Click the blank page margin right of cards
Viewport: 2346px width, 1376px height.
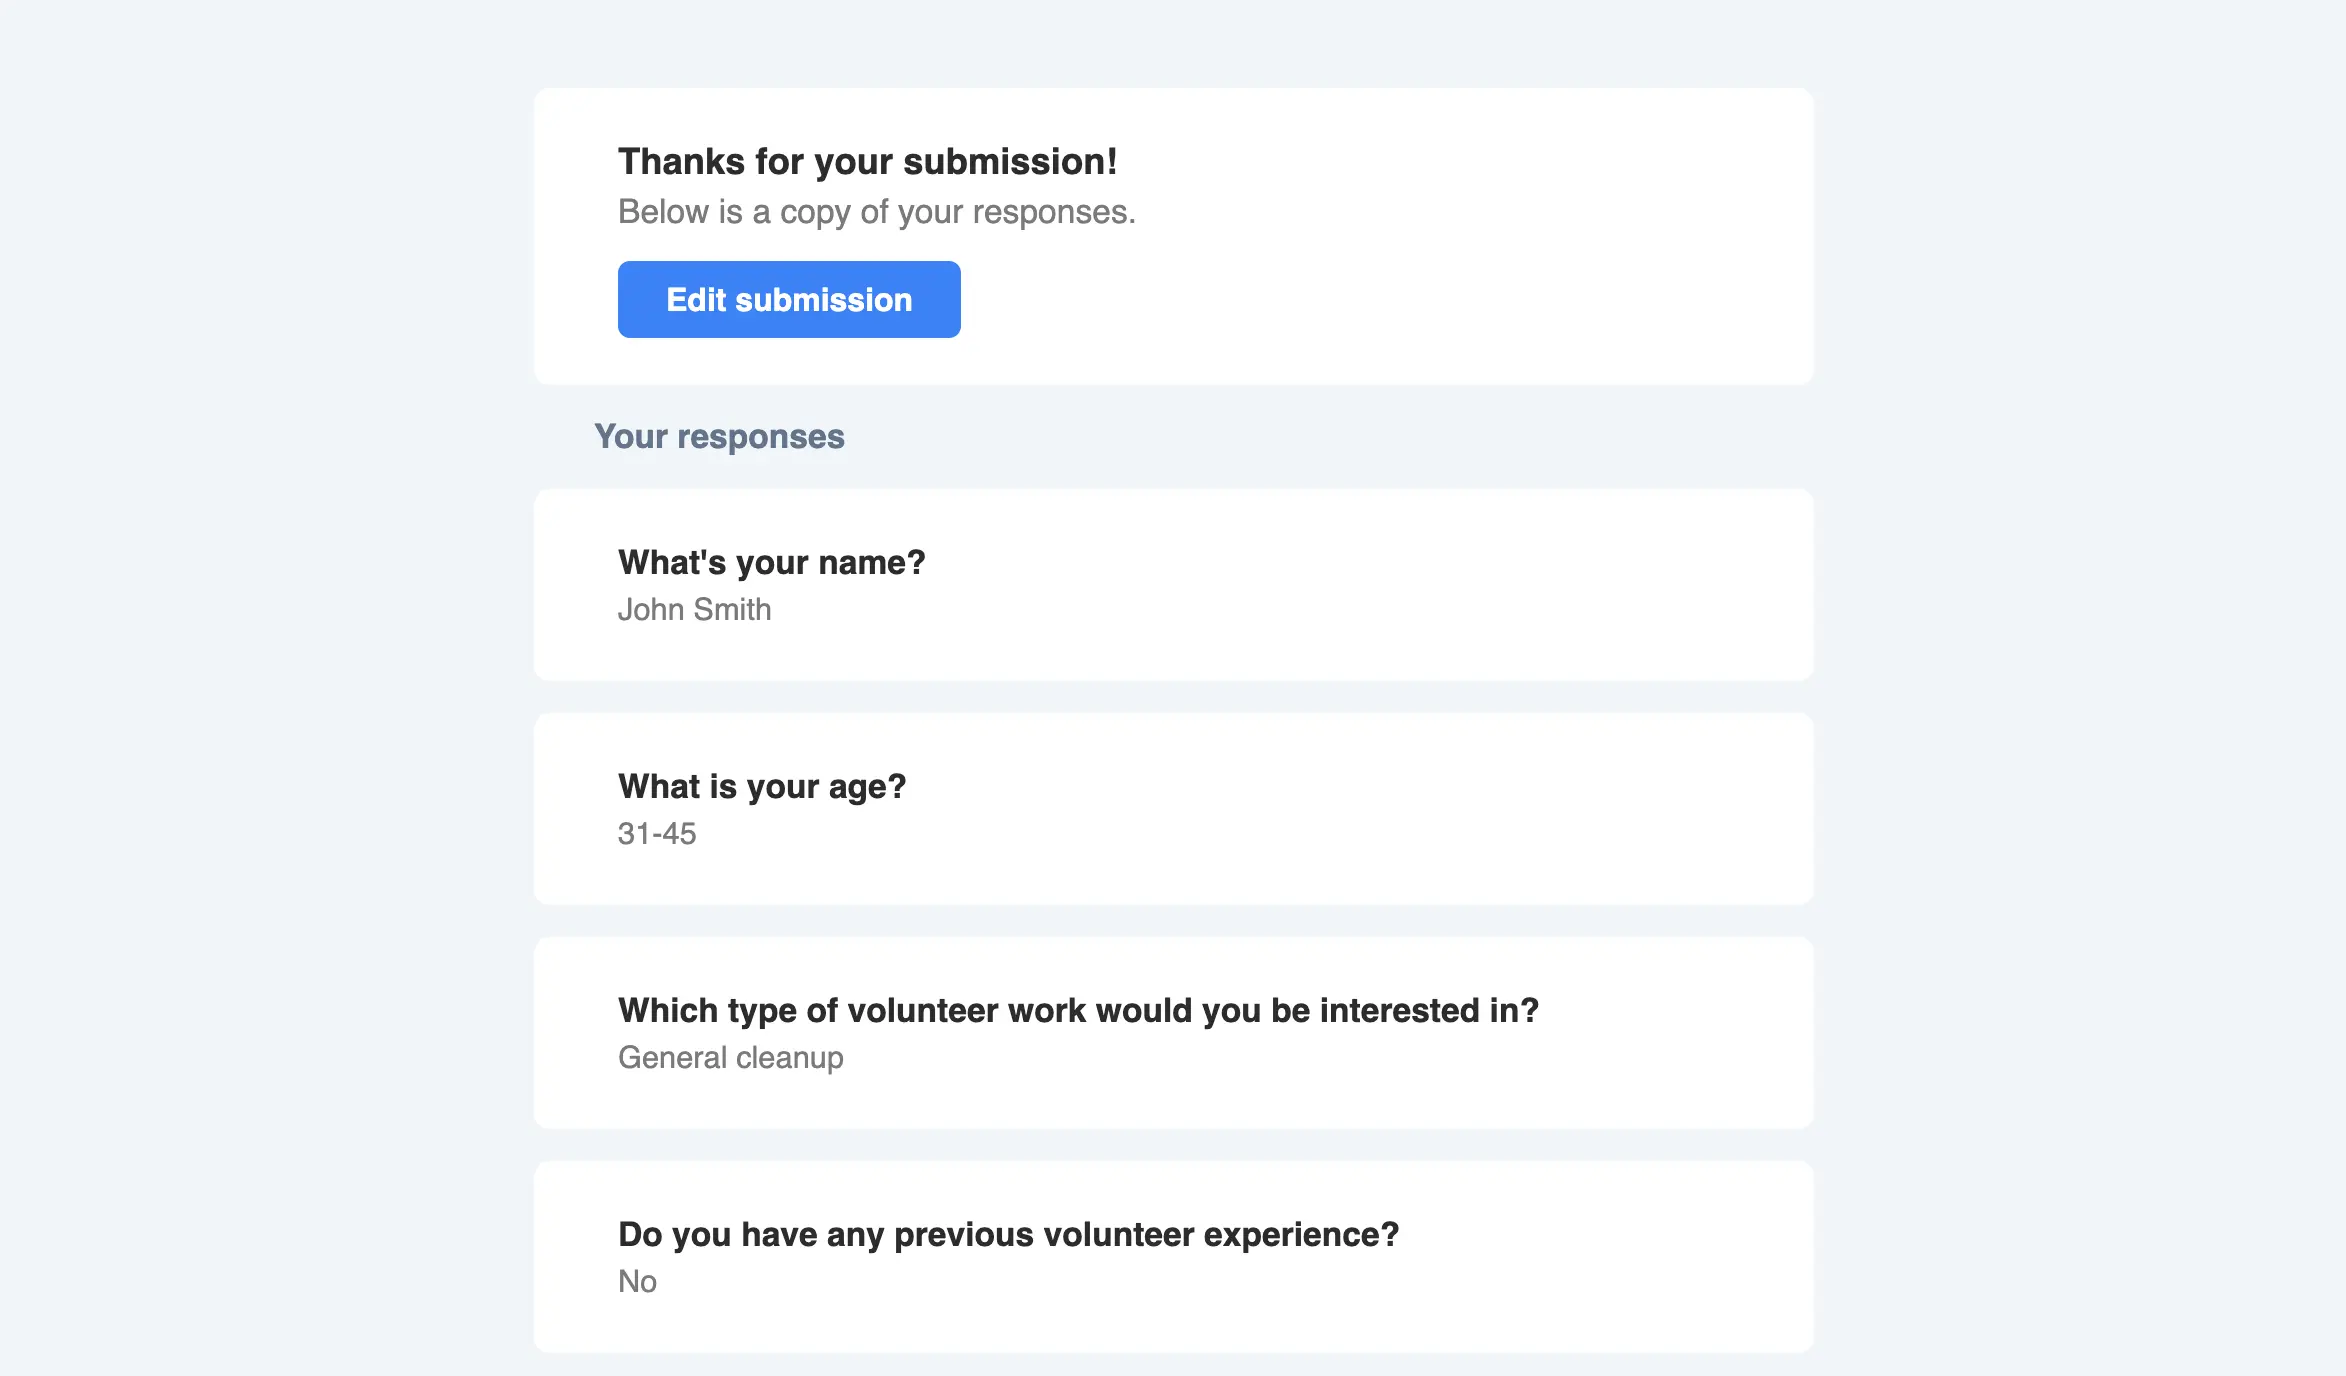2080,700
